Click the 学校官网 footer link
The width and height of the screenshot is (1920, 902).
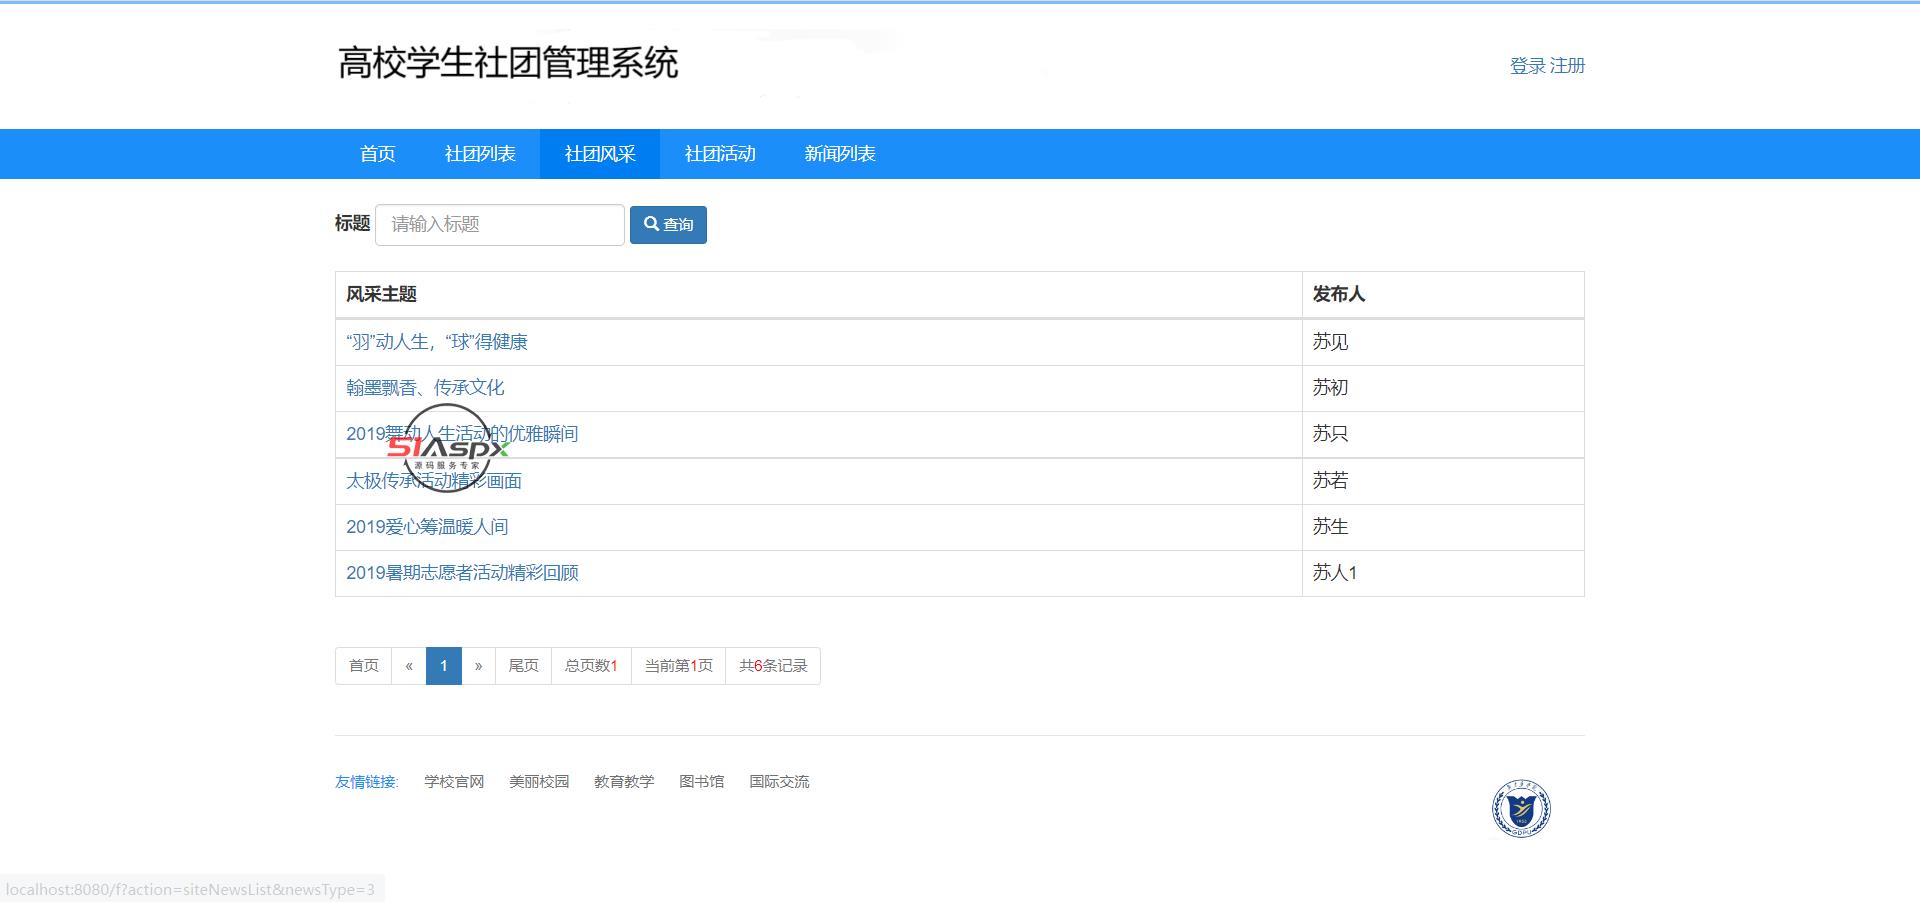tap(454, 782)
